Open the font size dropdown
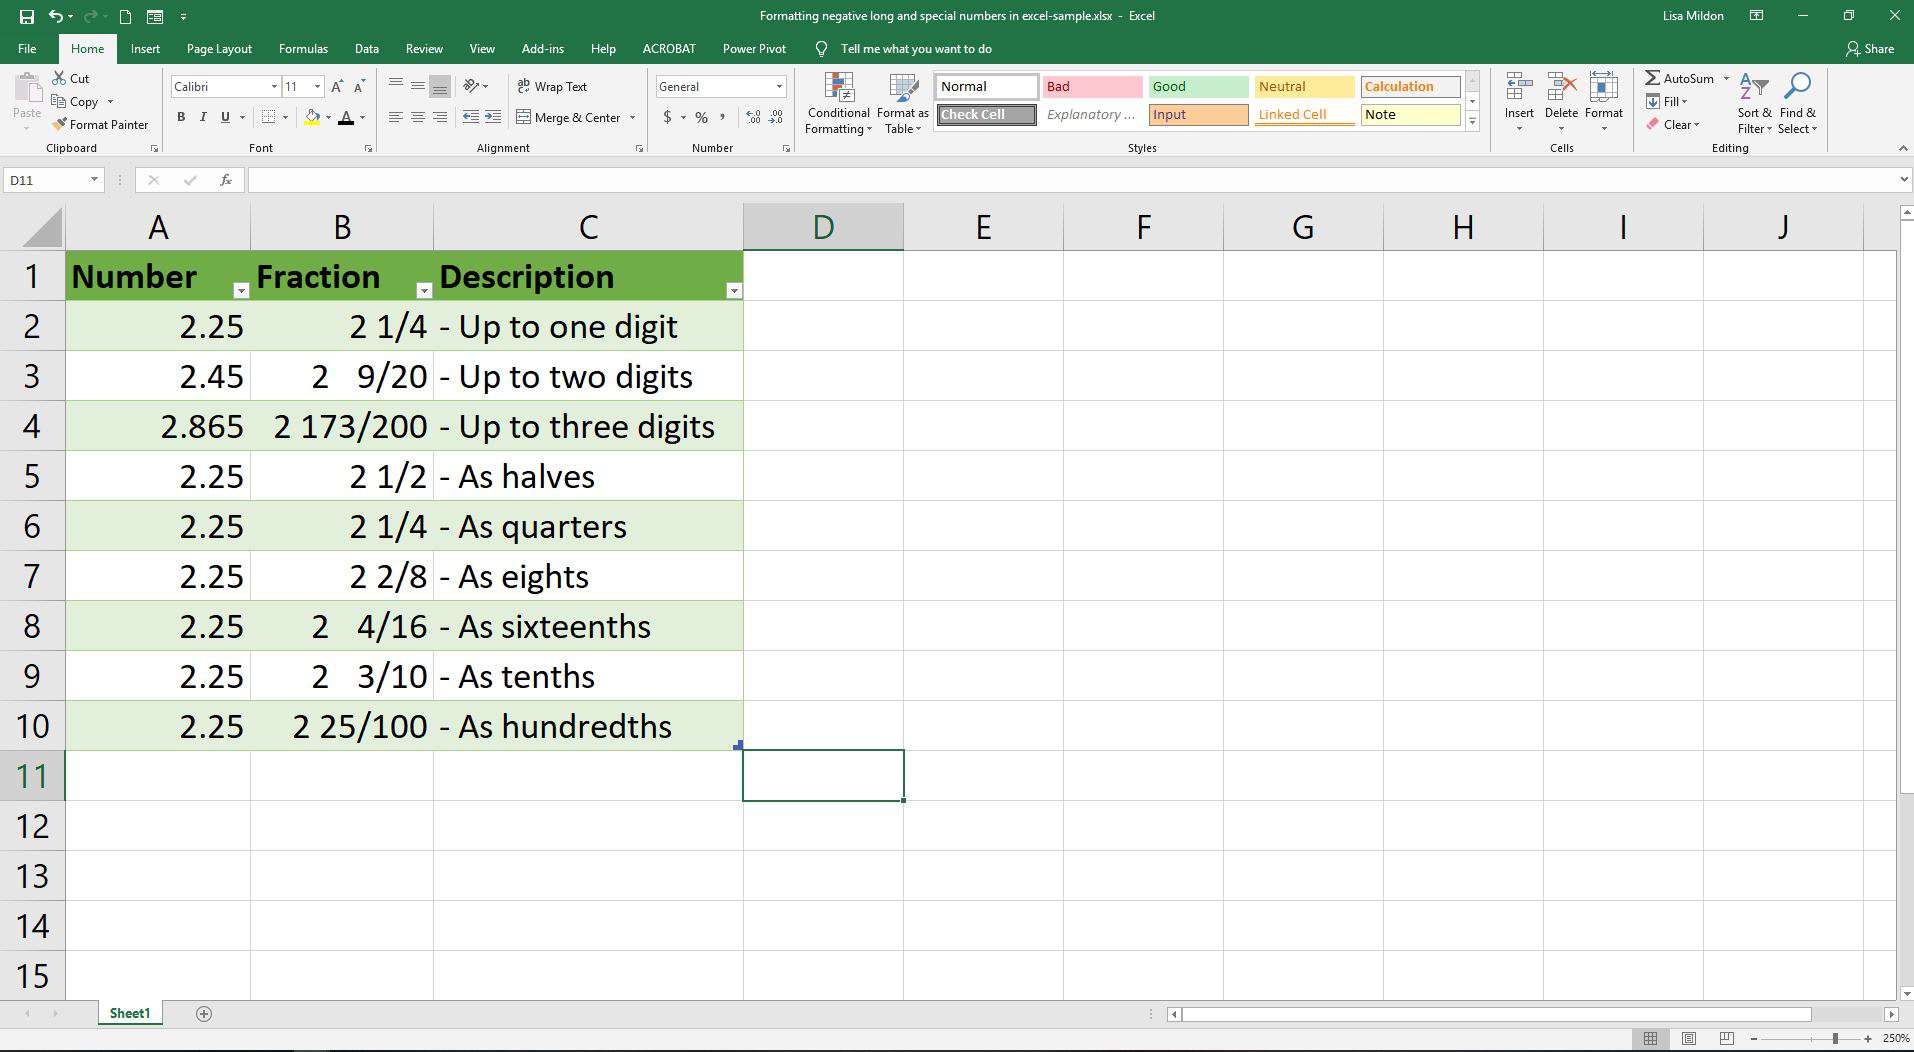The width and height of the screenshot is (1914, 1052). pyautogui.click(x=317, y=87)
